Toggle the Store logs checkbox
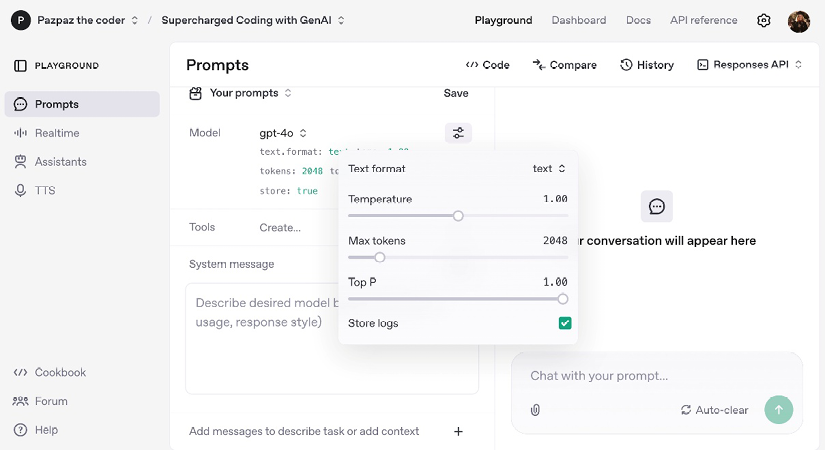Viewport: 825px width, 450px height. coord(565,323)
